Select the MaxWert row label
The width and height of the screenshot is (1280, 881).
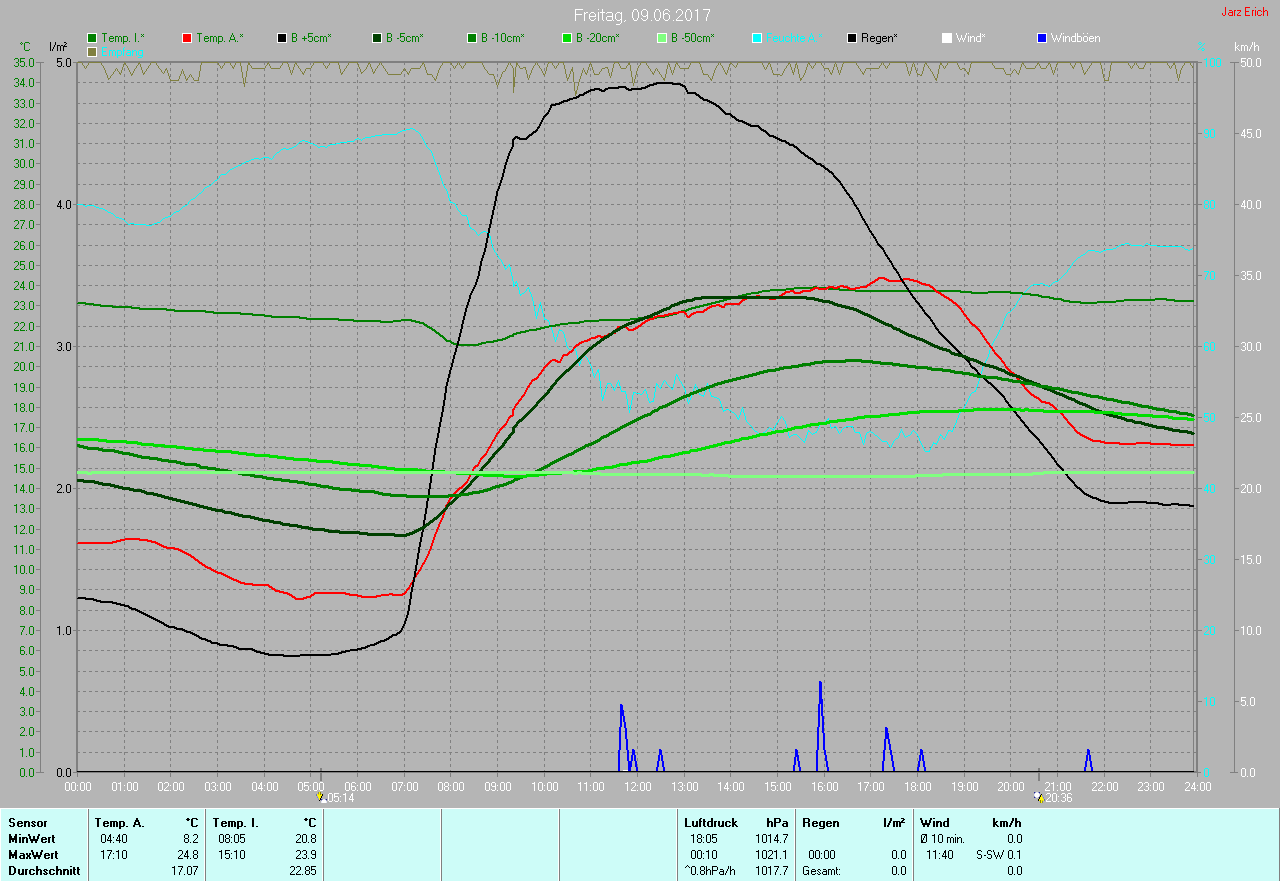point(32,855)
